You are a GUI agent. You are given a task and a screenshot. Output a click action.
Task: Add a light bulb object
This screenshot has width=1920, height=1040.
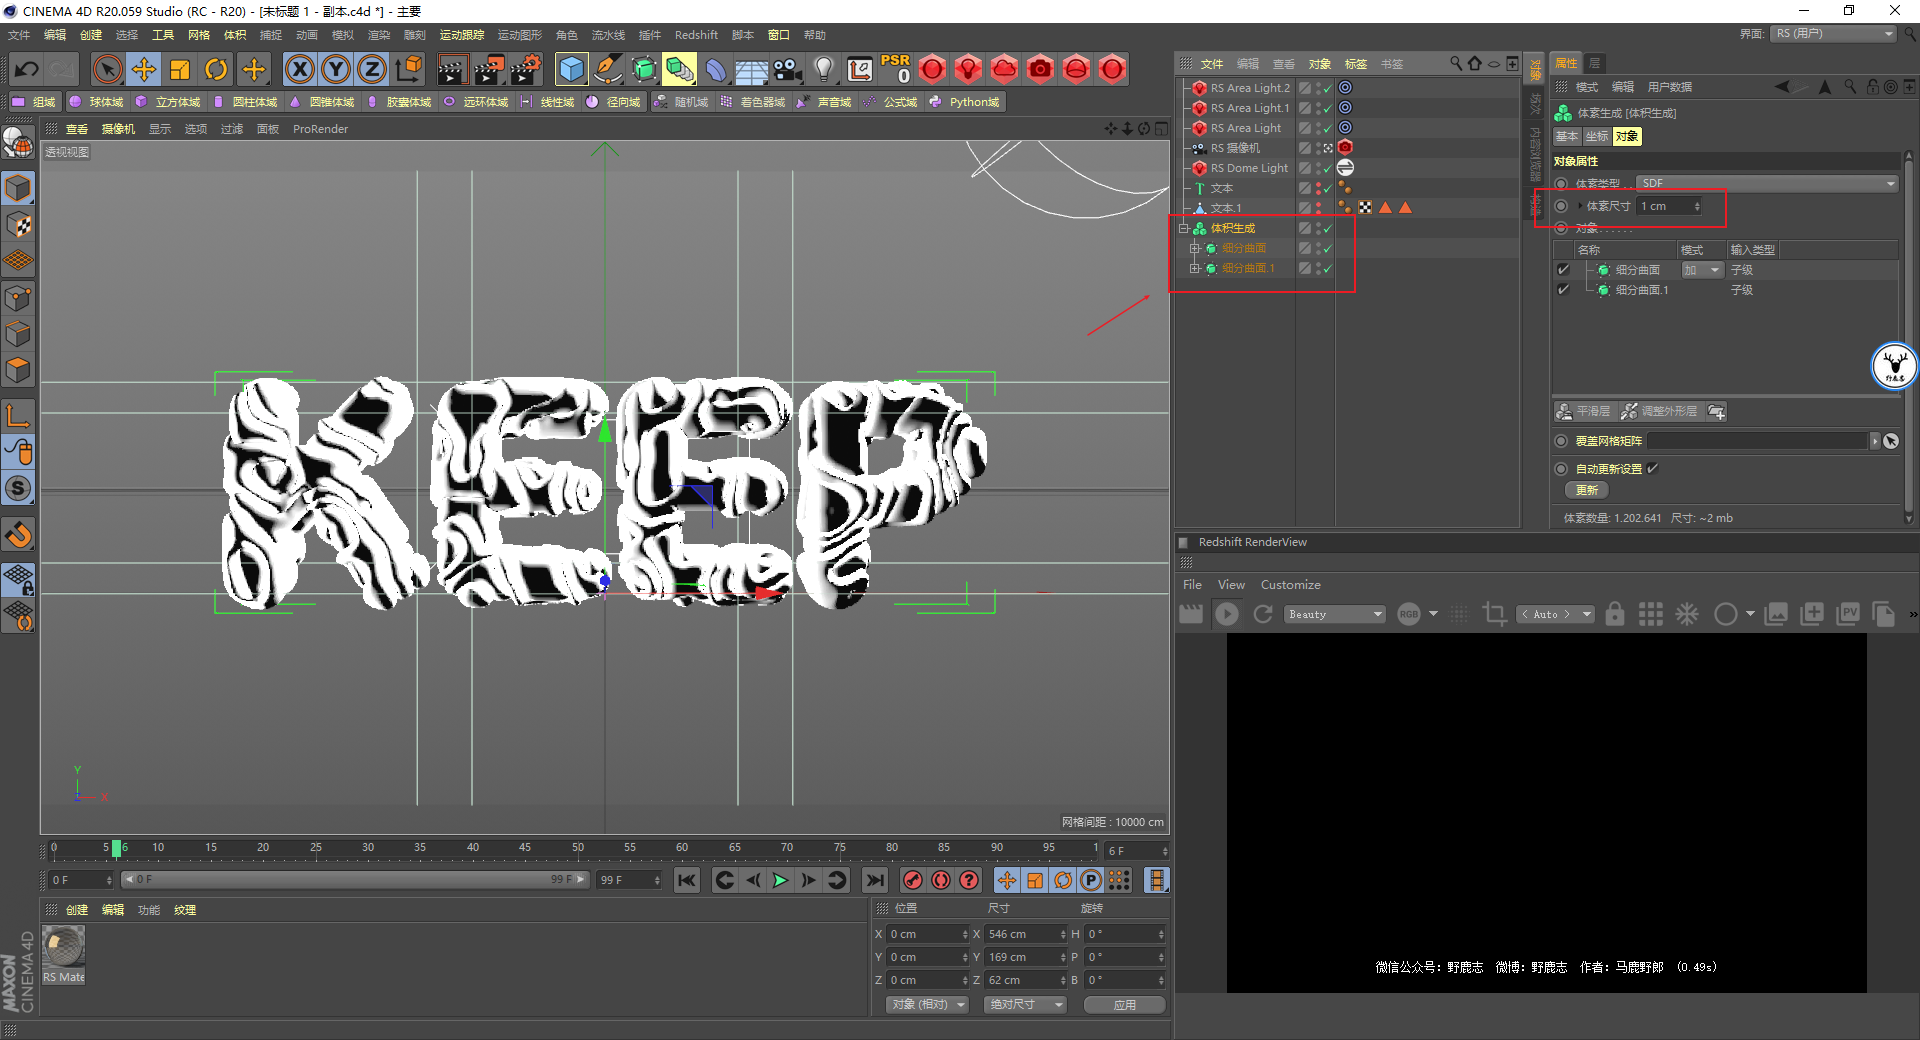[823, 69]
